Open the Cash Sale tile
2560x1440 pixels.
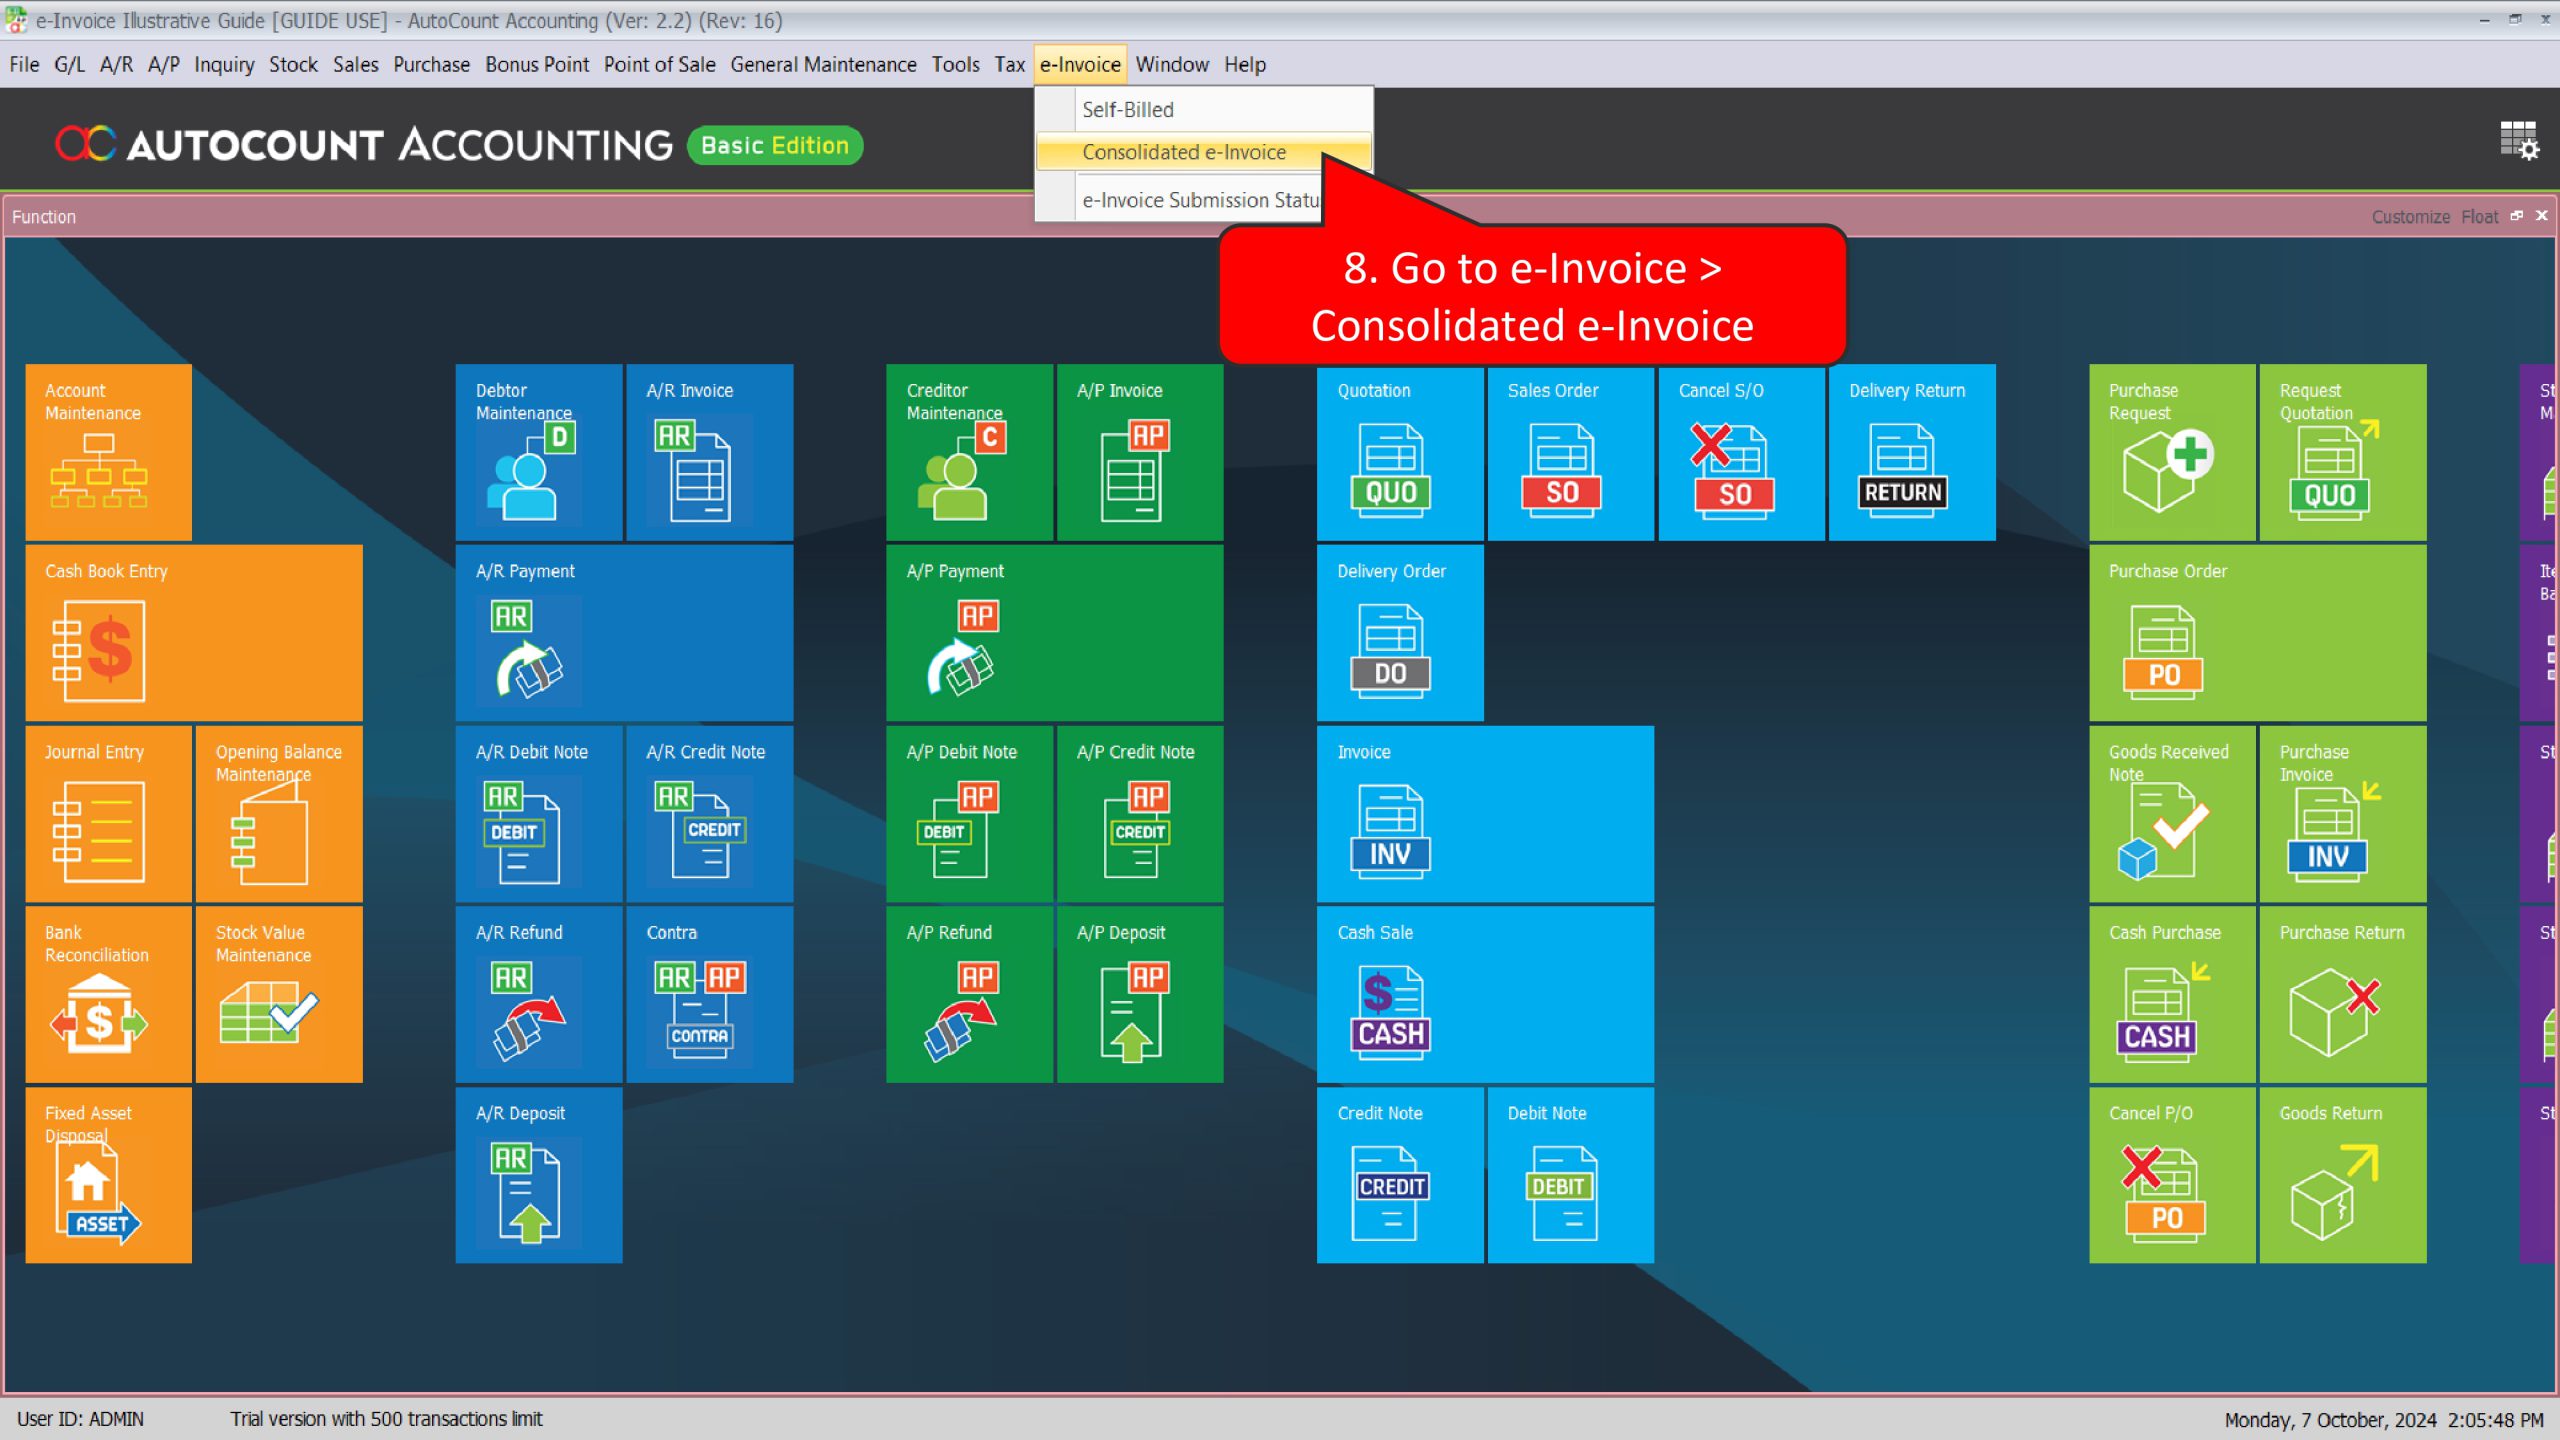(x=1485, y=994)
